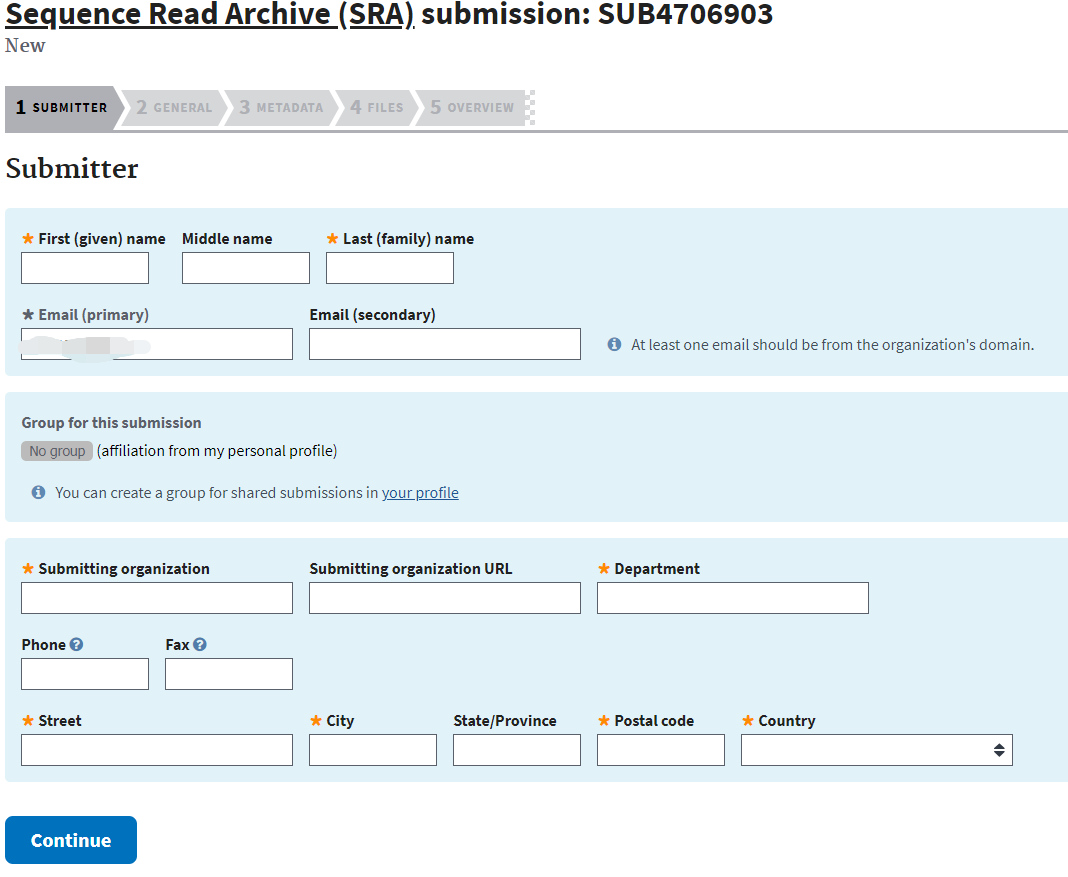Click into the Middle name field
1068x877 pixels.
(246, 268)
